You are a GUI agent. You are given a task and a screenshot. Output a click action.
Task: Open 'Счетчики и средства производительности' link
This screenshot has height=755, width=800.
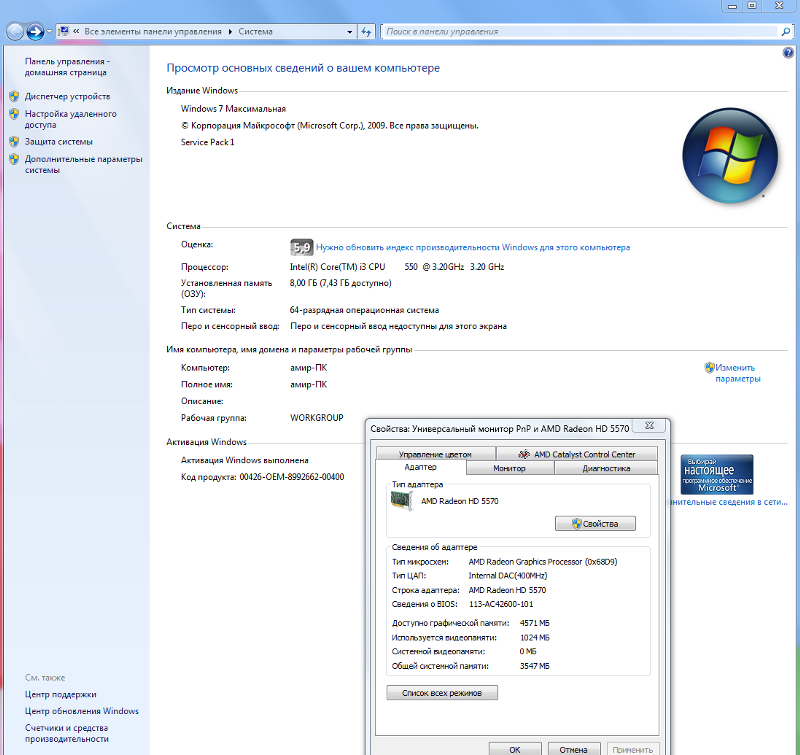[66, 733]
